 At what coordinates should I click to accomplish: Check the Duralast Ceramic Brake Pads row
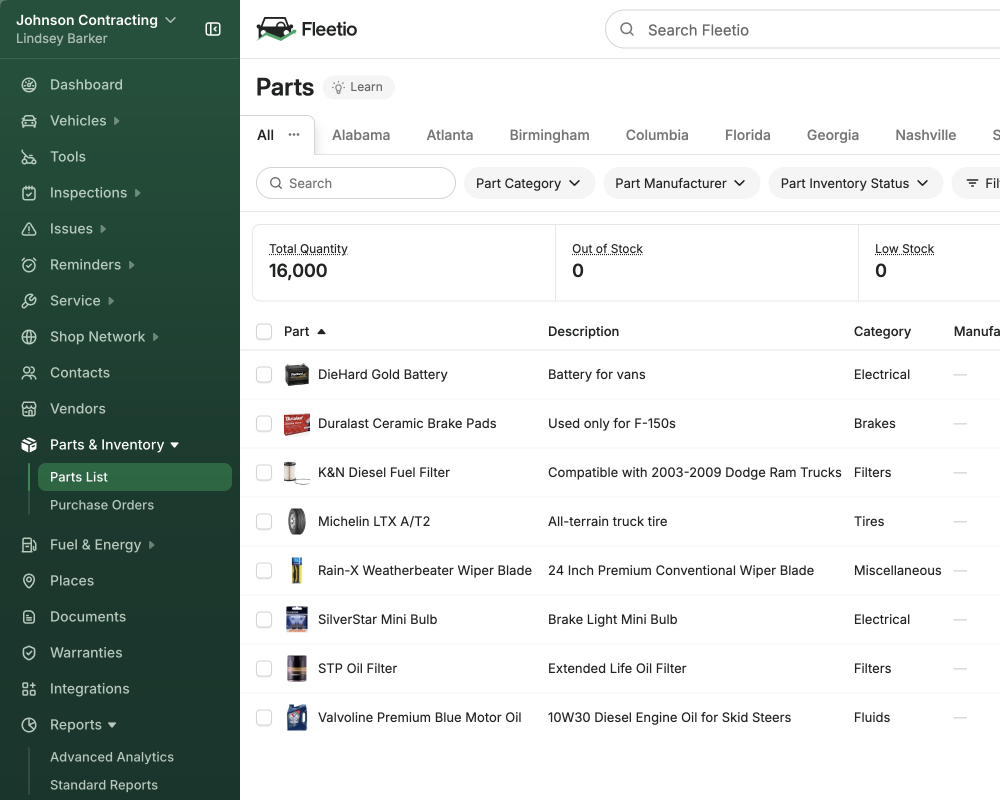click(264, 424)
